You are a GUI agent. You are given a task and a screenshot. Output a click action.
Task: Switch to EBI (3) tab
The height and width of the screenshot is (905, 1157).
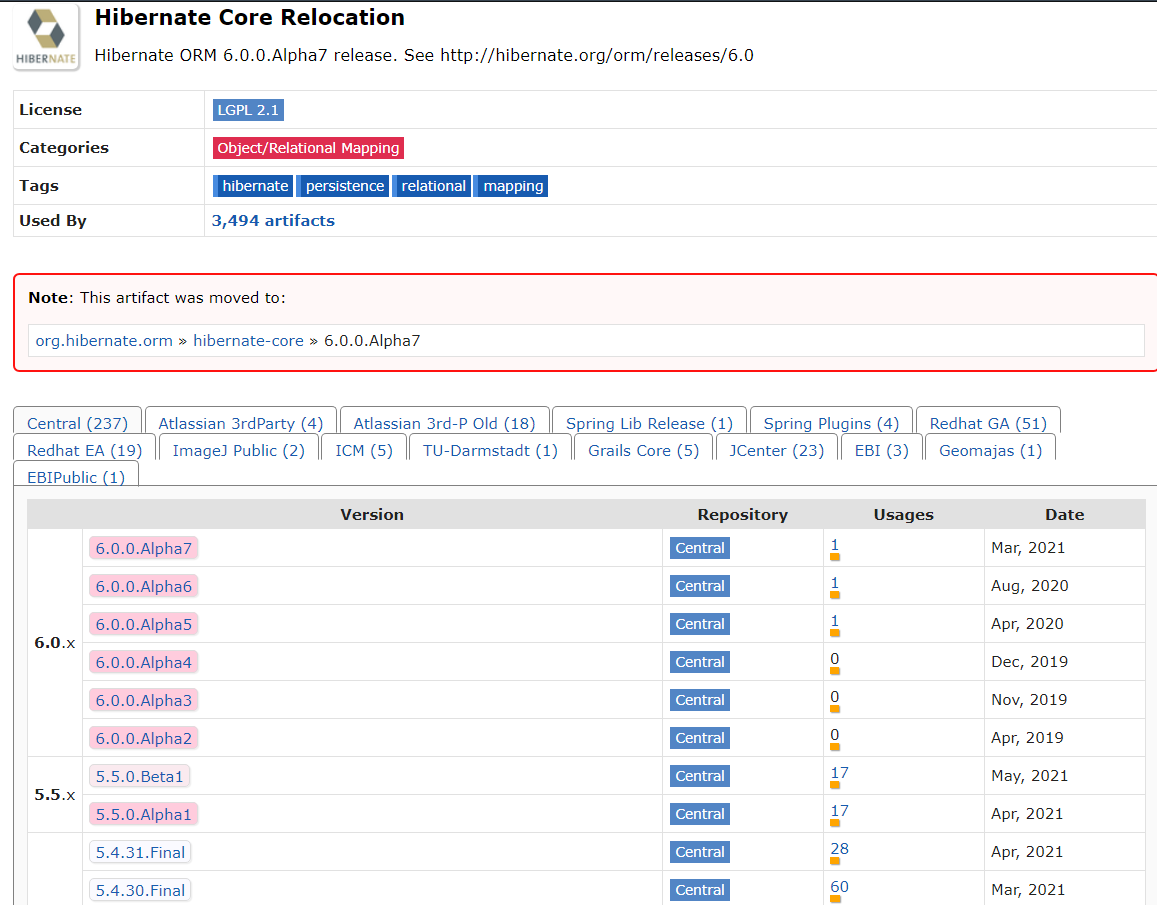[881, 450]
